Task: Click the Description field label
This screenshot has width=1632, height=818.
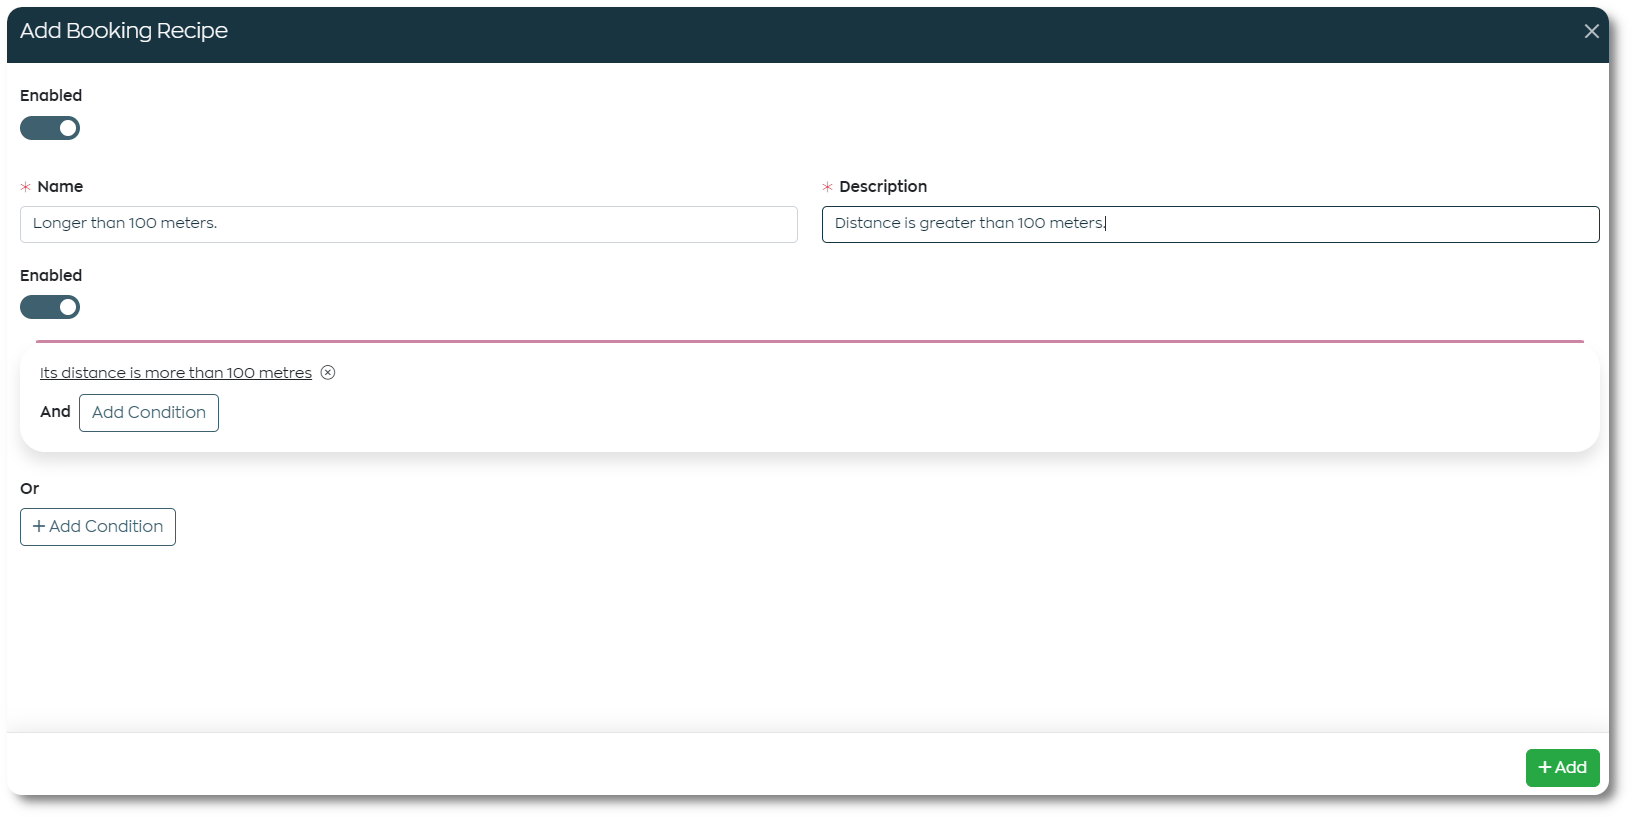Action: click(883, 187)
